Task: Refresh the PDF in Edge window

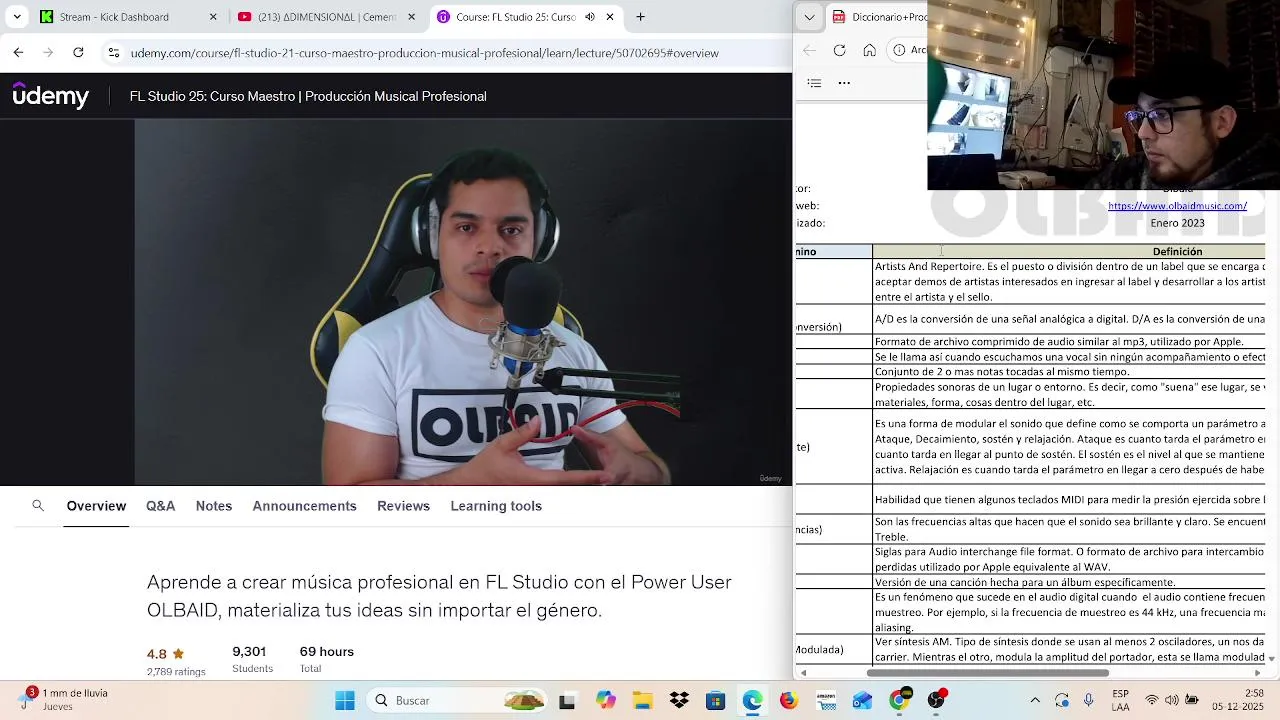Action: 840,50
